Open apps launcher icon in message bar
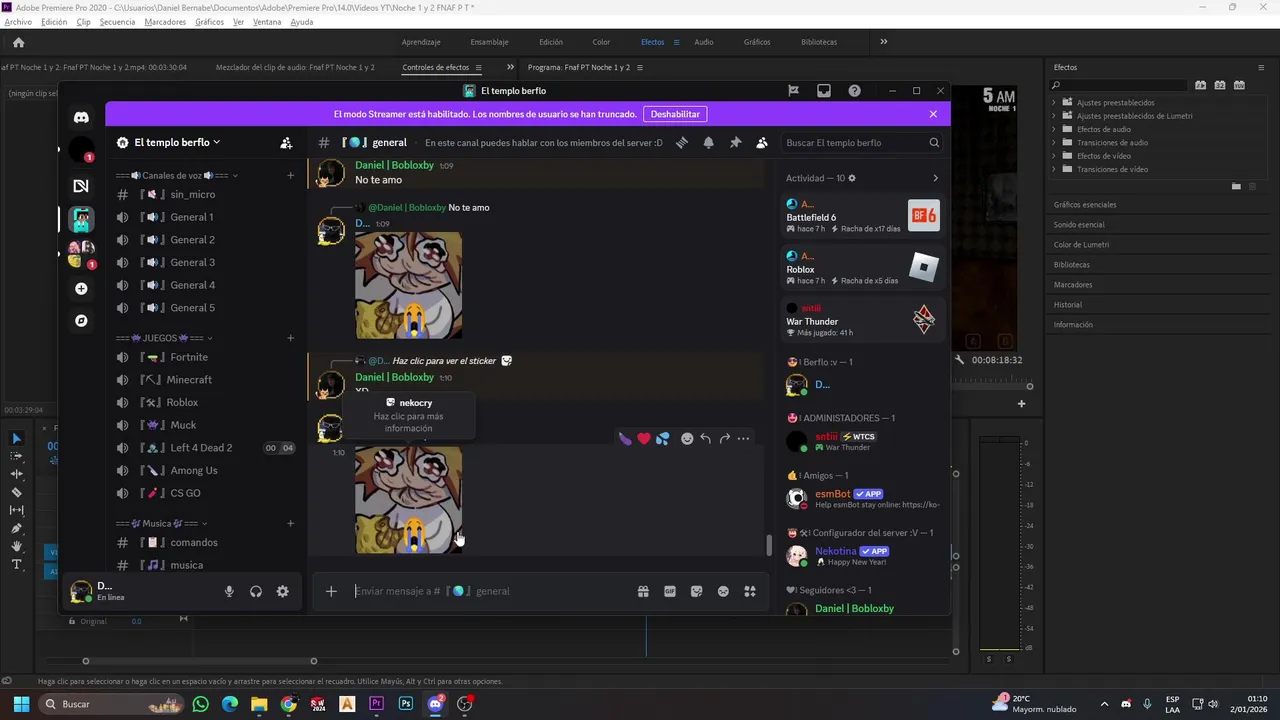The height and width of the screenshot is (720, 1280). pos(750,592)
